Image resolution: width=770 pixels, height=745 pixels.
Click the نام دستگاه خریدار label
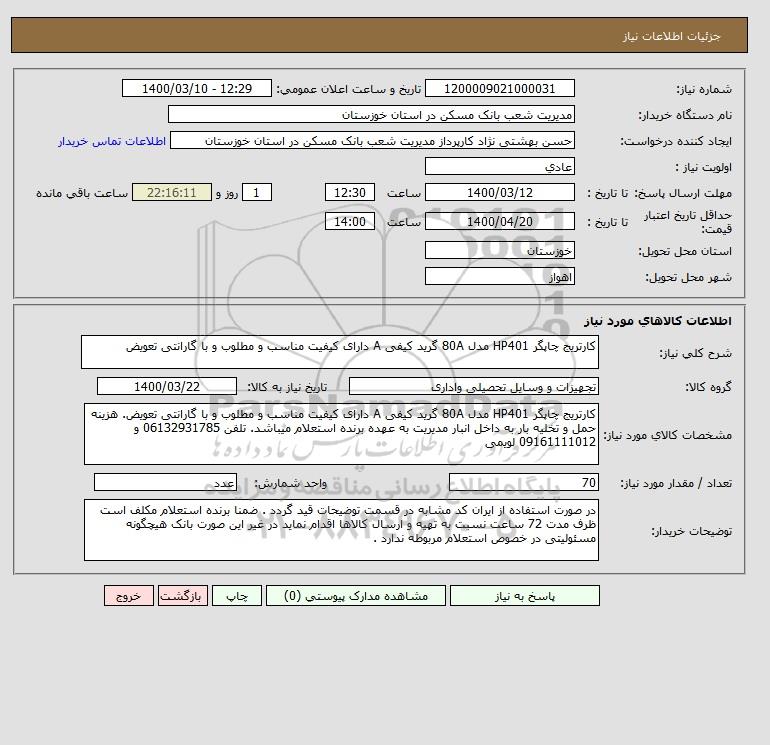pyautogui.click(x=685, y=115)
